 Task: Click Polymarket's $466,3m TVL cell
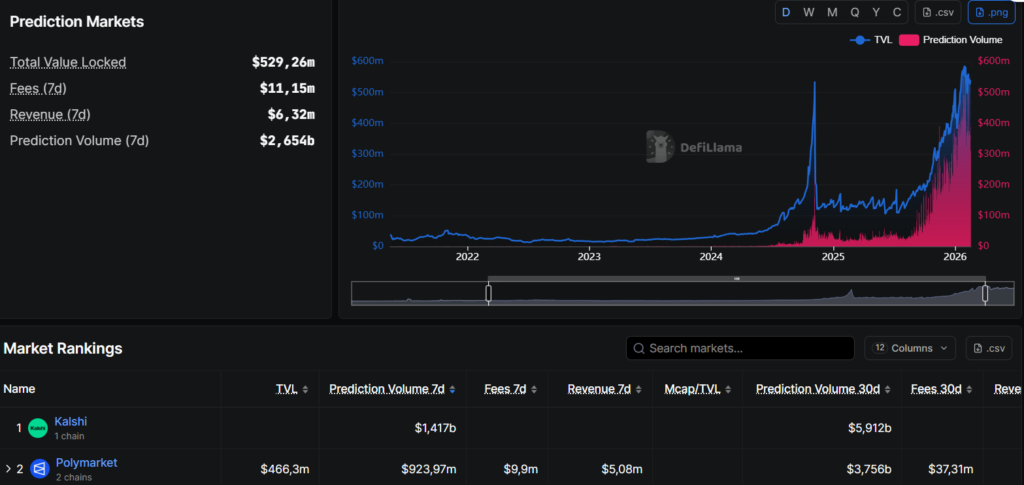click(285, 469)
